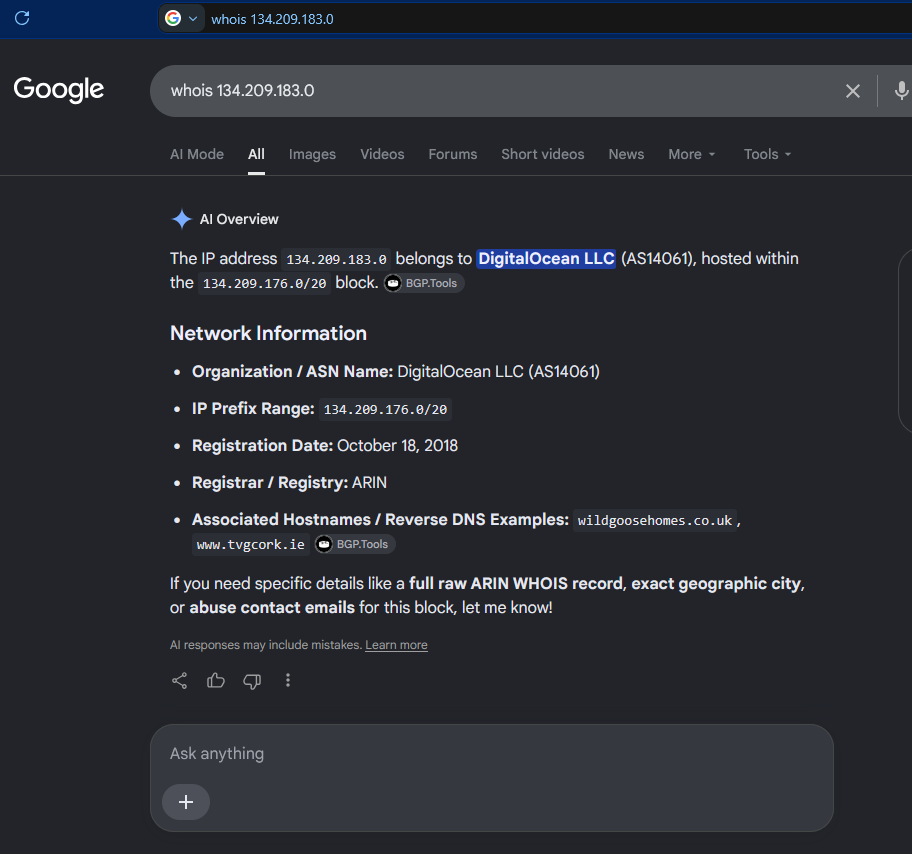Expand the Tools dropdown
The height and width of the screenshot is (854, 912).
click(767, 154)
